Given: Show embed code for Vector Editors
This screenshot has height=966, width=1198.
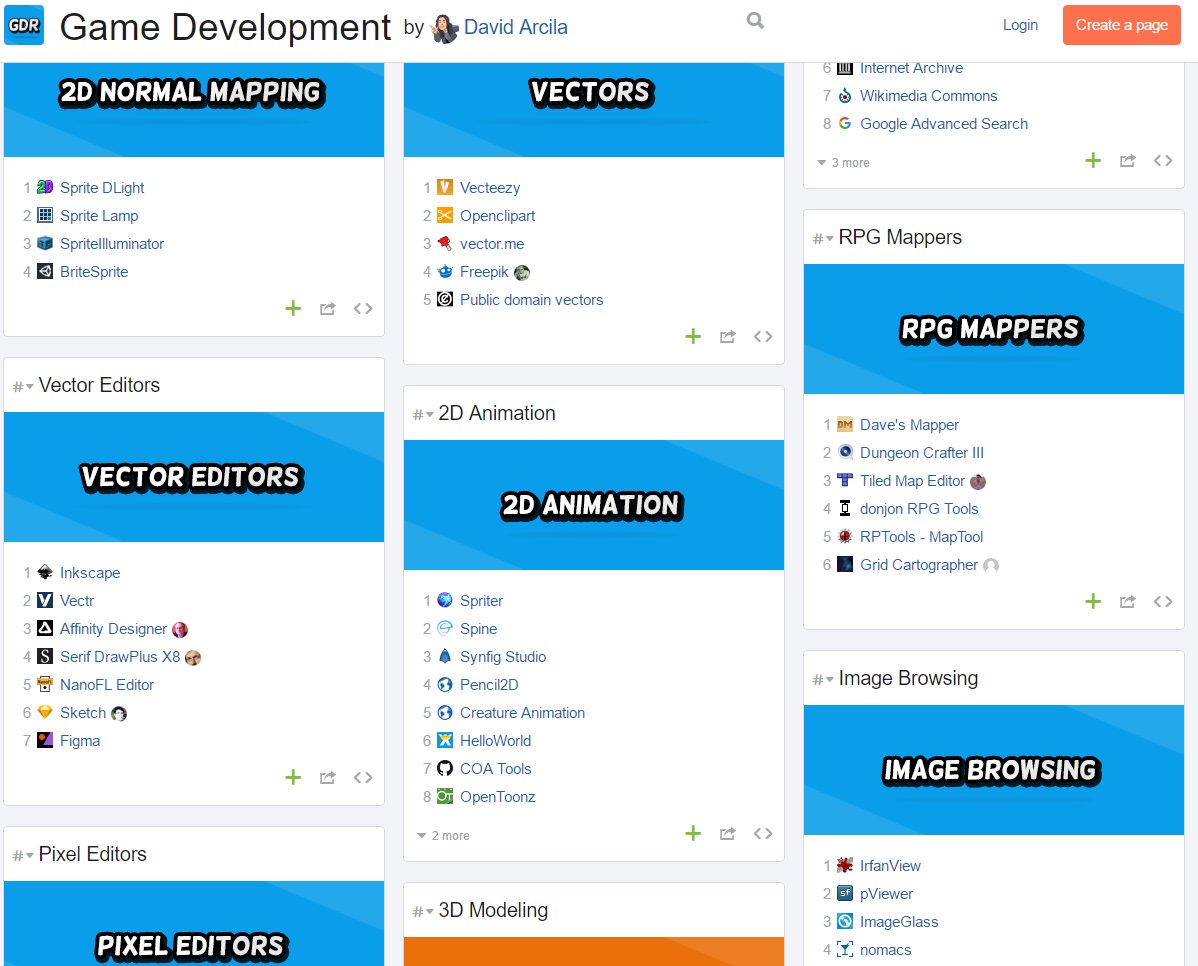Looking at the screenshot, I should (x=363, y=777).
